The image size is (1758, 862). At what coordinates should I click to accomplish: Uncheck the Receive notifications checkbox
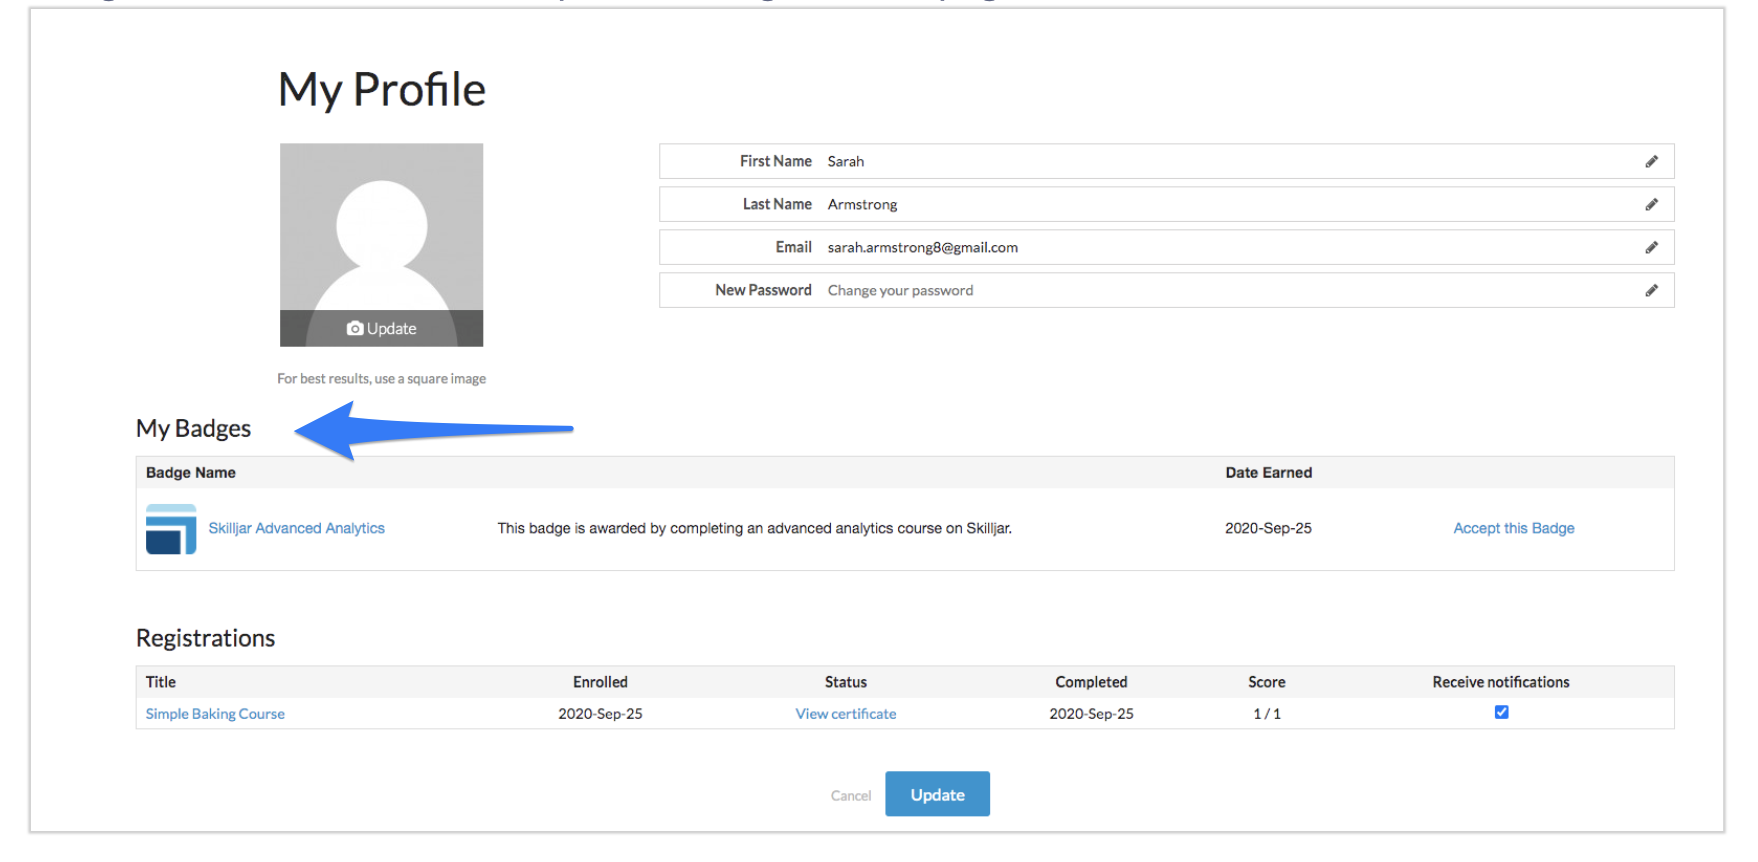point(1501,712)
